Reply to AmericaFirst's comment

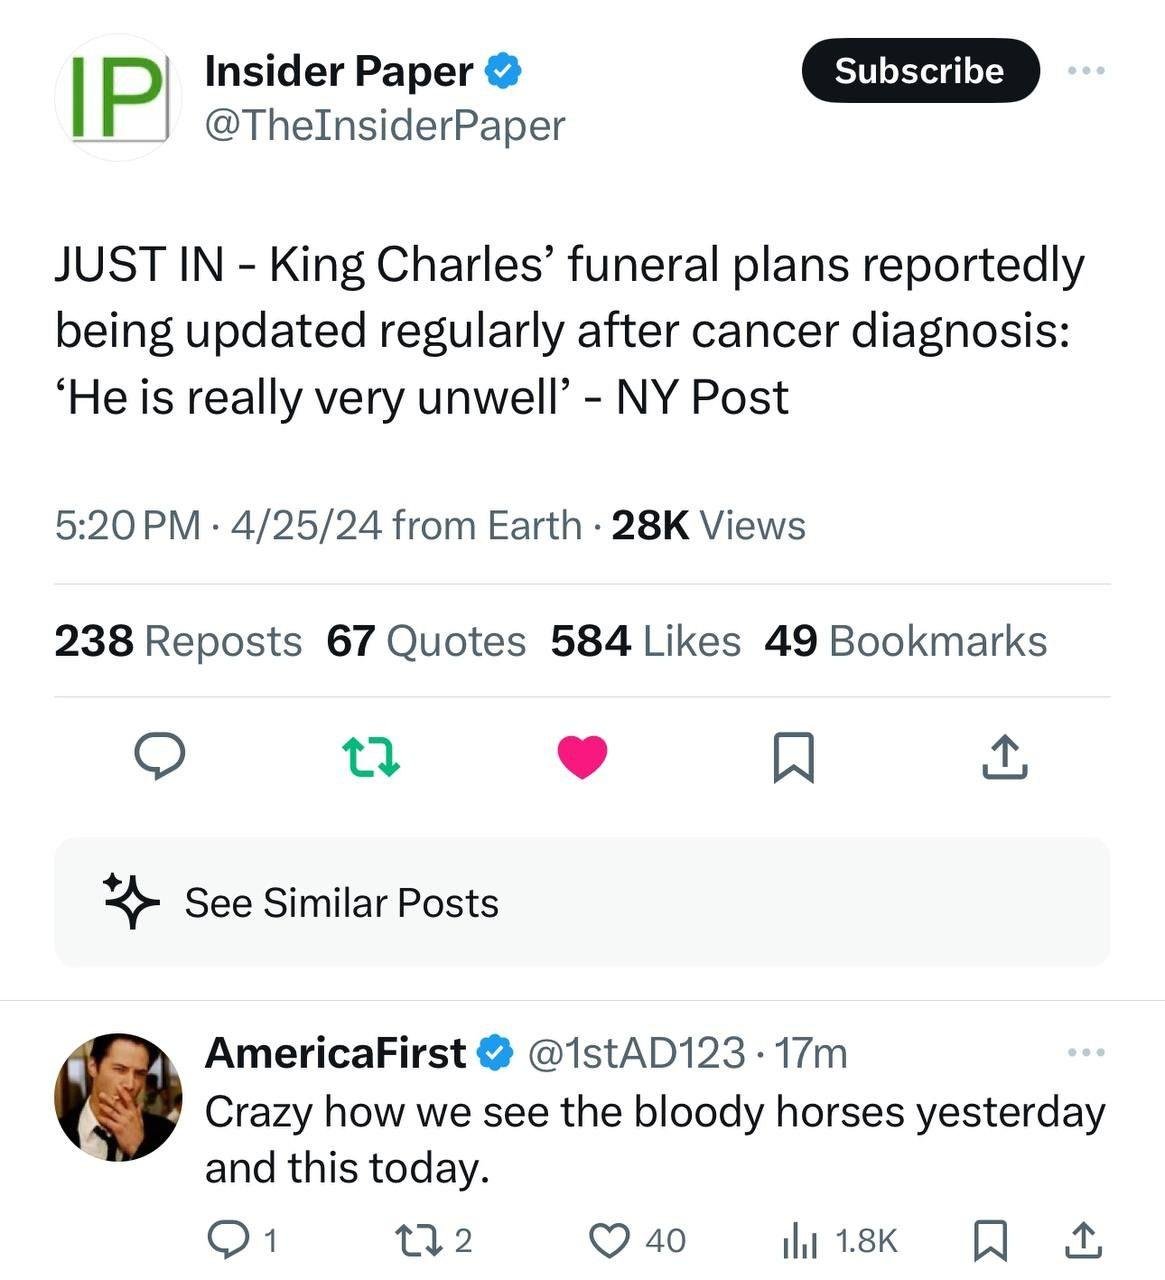[229, 1240]
